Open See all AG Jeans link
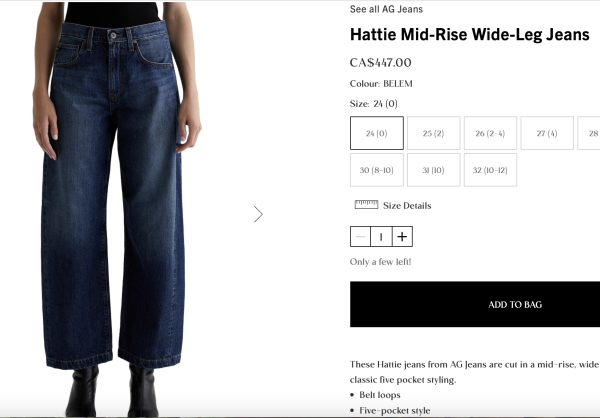Viewport: 600px width, 418px height. 386,9
